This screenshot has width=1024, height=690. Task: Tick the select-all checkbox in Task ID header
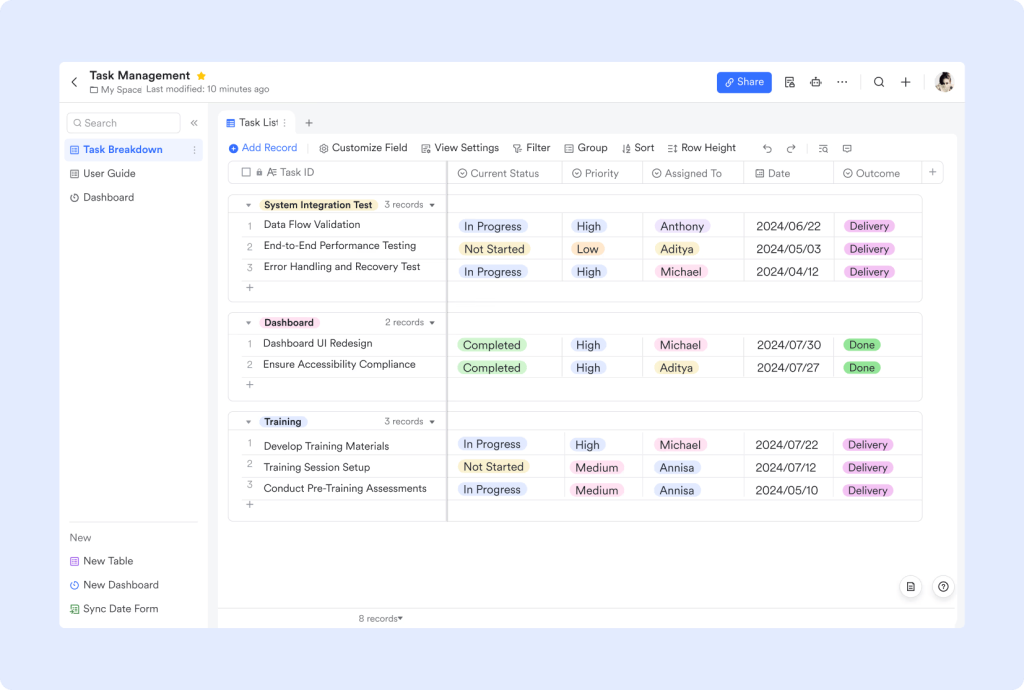[x=246, y=172]
